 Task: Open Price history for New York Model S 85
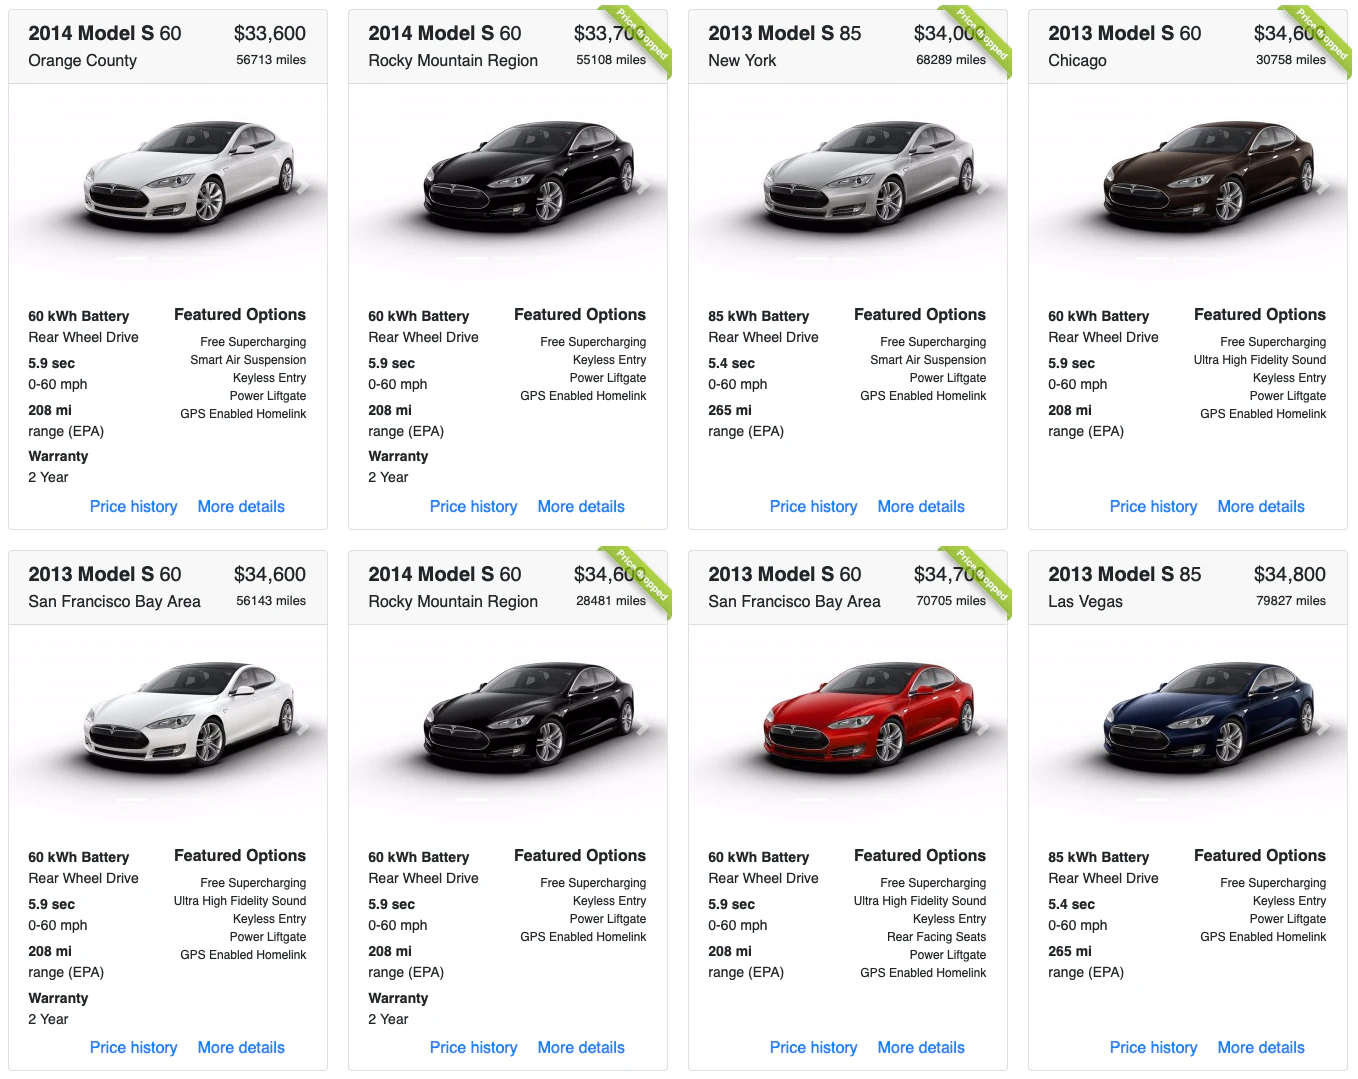pos(813,506)
